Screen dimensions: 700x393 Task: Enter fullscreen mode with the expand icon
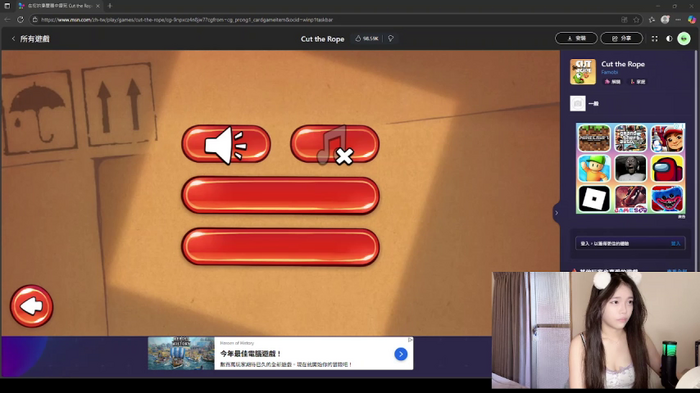click(x=654, y=39)
